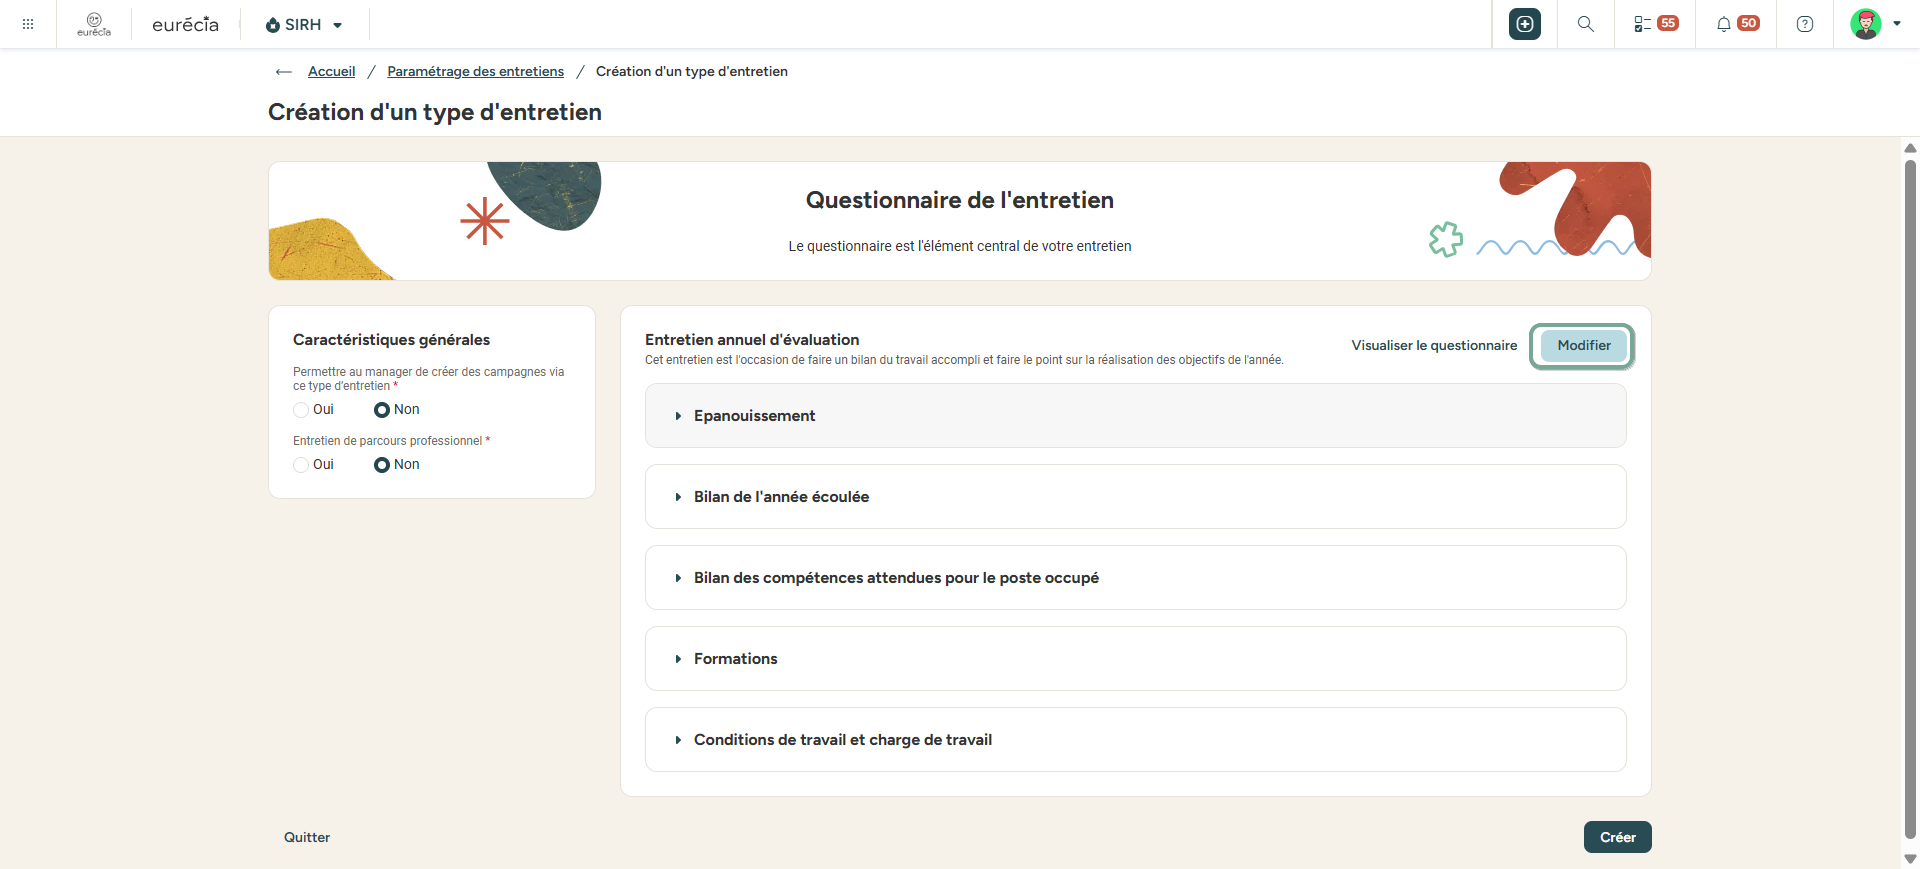Click the scrollbar up arrow
This screenshot has height=869, width=1920.
pyautogui.click(x=1910, y=148)
